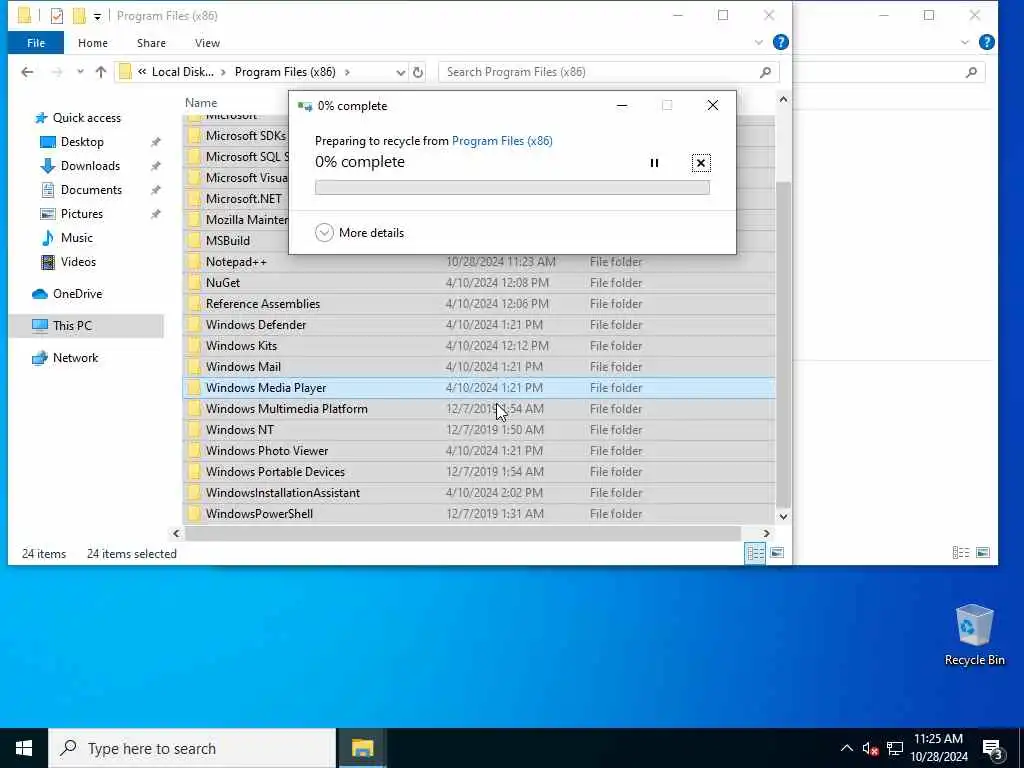This screenshot has width=1024, height=768.
Task: Show hidden system tray icons
Action: coord(846,748)
